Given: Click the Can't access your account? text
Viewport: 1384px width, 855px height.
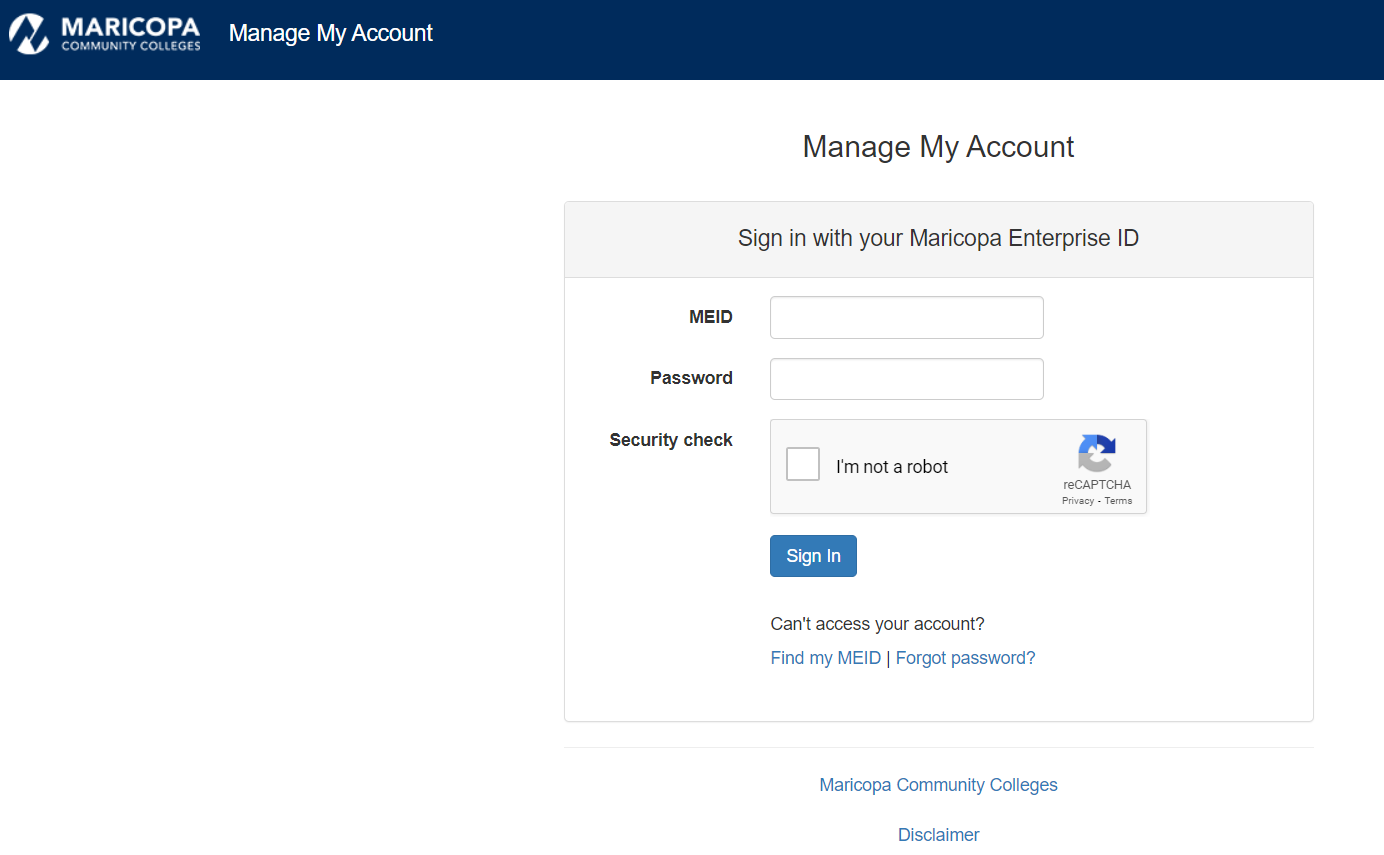Looking at the screenshot, I should click(x=877, y=624).
